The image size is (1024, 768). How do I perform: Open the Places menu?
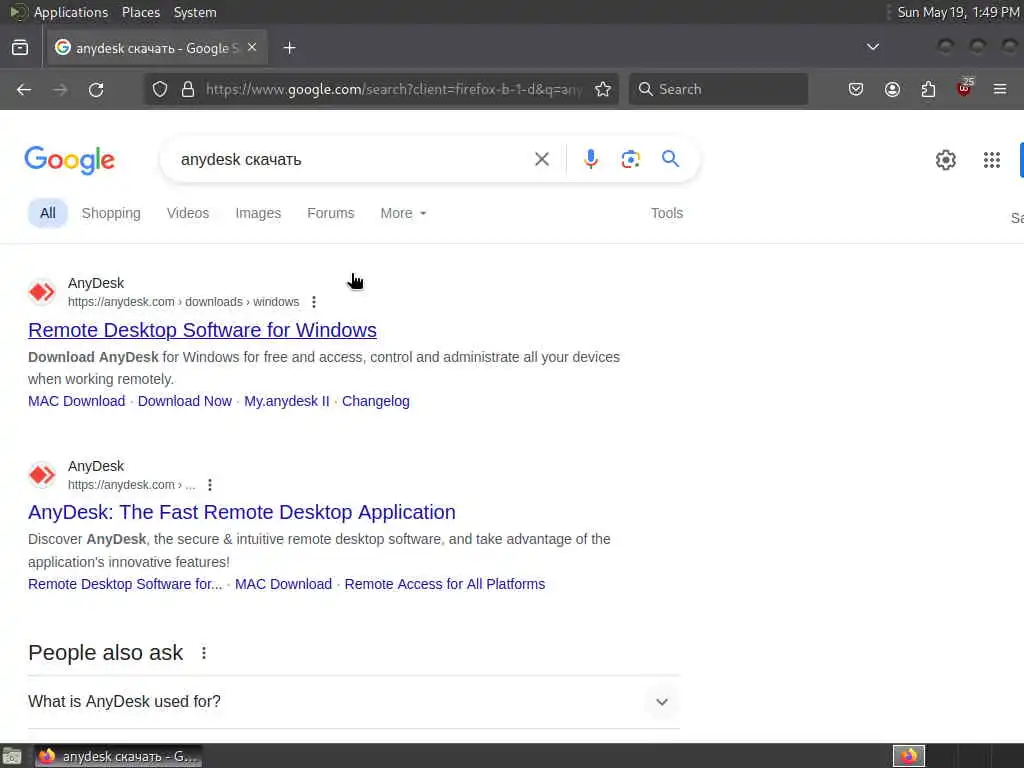(140, 12)
